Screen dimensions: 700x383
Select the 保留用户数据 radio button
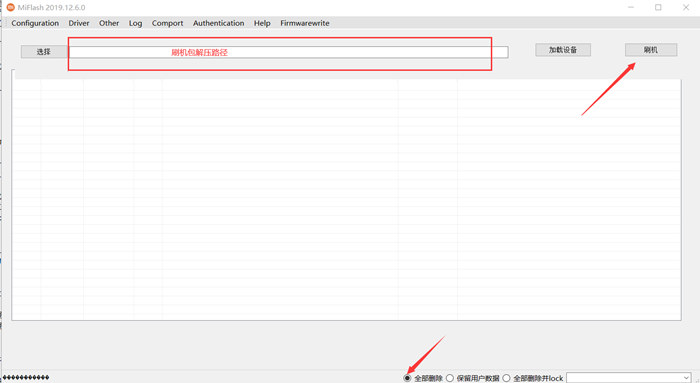[450, 378]
